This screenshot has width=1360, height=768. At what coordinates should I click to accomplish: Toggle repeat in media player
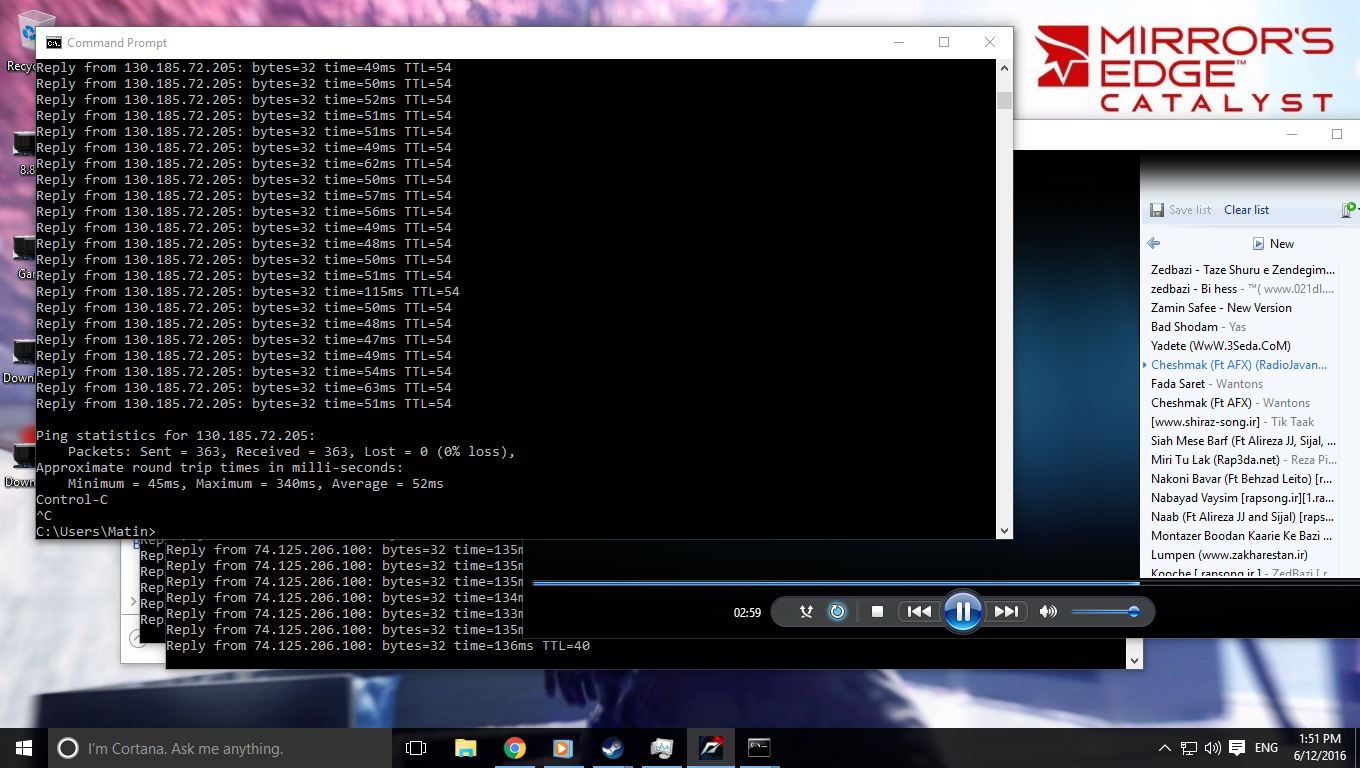837,611
